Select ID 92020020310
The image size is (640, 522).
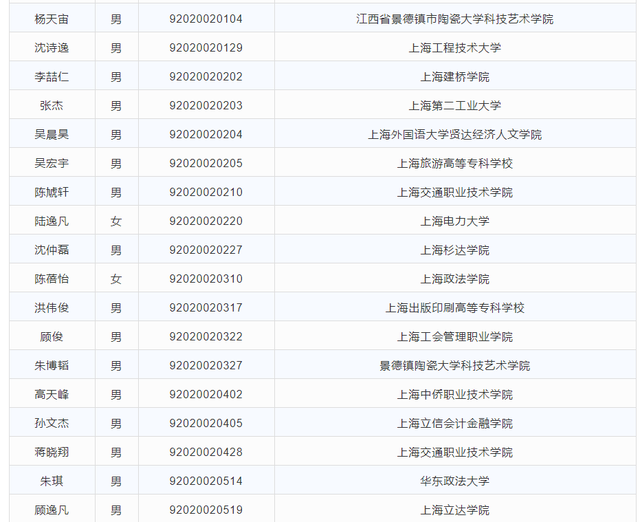206,279
